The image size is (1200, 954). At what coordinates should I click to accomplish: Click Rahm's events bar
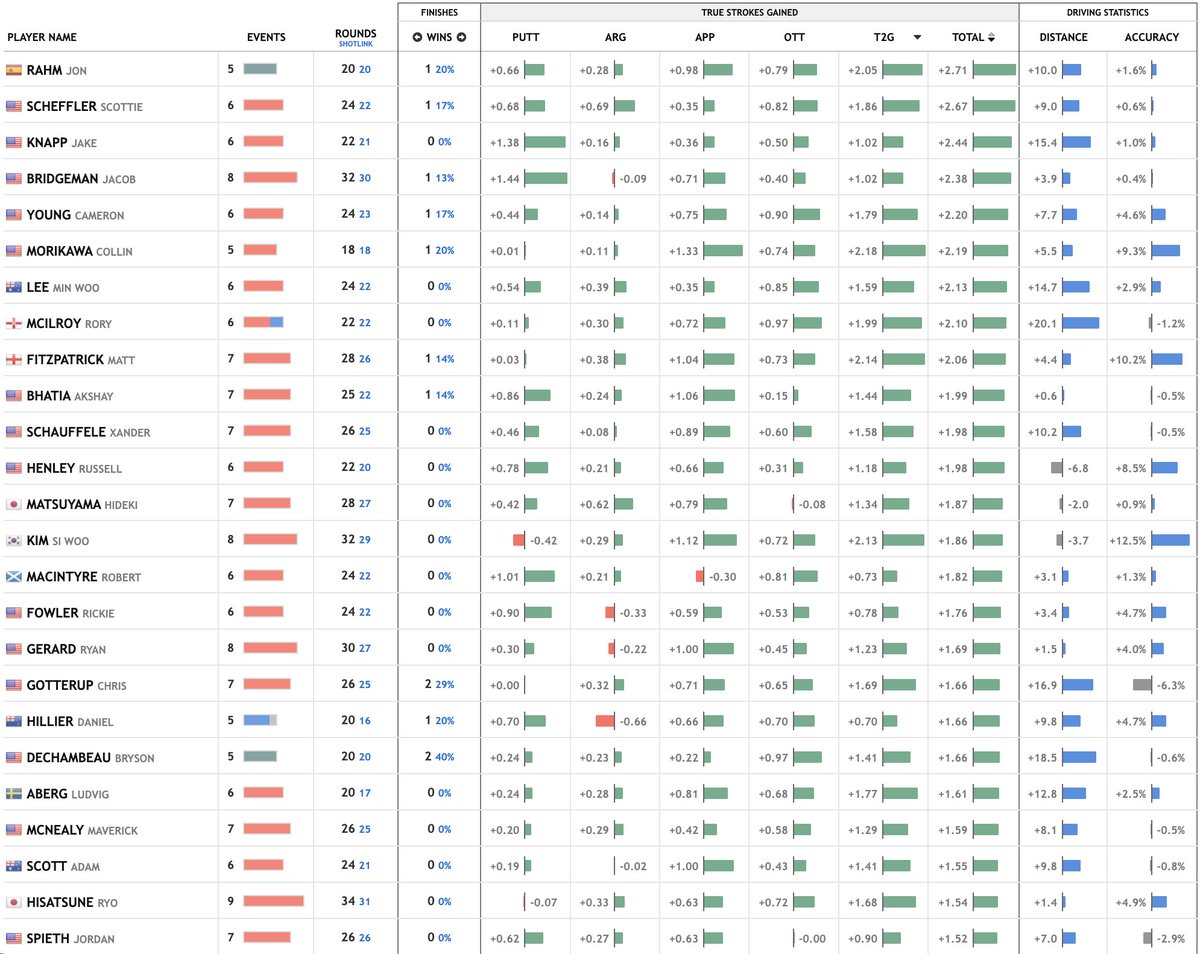[260, 70]
